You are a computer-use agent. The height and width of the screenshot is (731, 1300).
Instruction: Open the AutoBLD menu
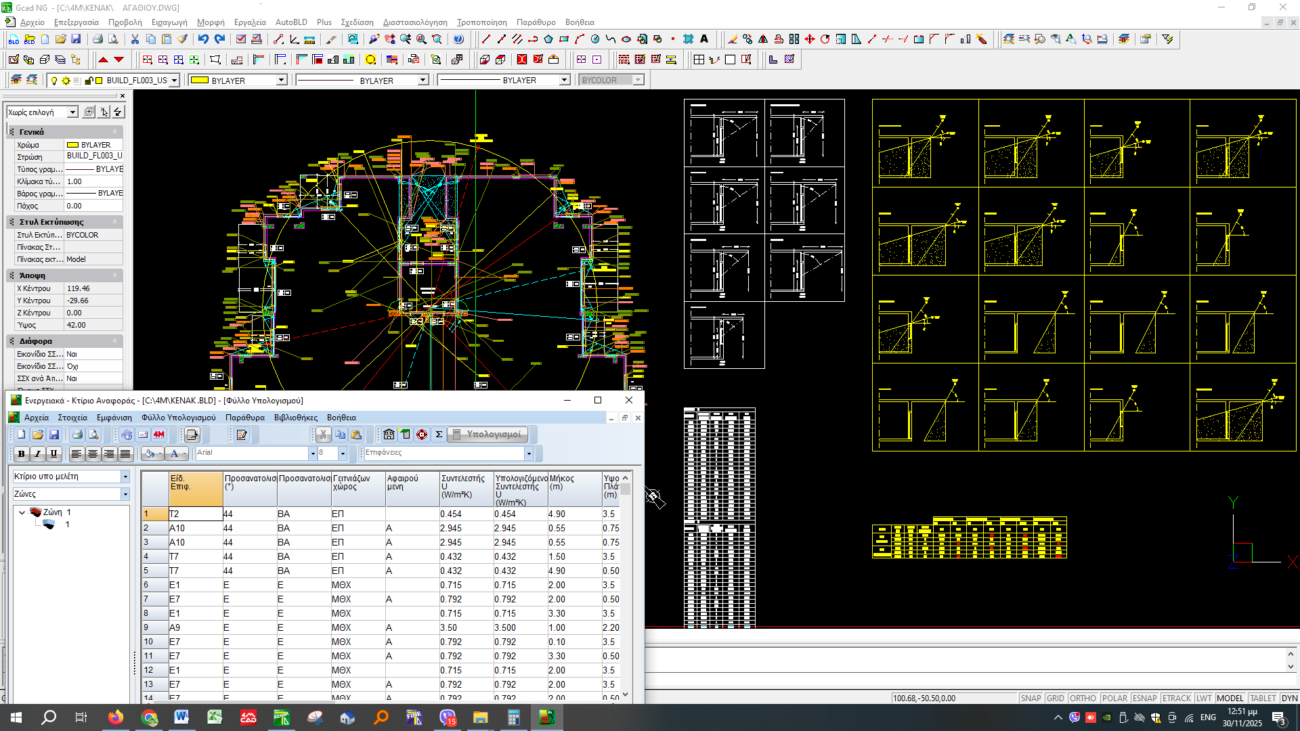pyautogui.click(x=291, y=22)
